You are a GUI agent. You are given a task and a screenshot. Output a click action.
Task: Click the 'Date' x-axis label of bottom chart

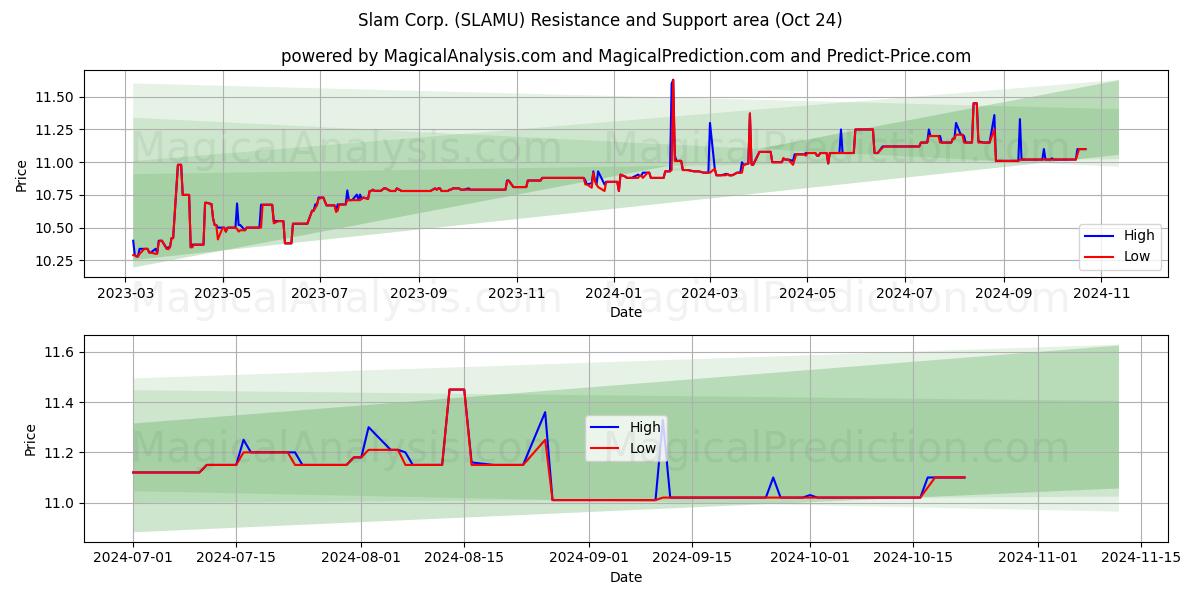(x=626, y=577)
